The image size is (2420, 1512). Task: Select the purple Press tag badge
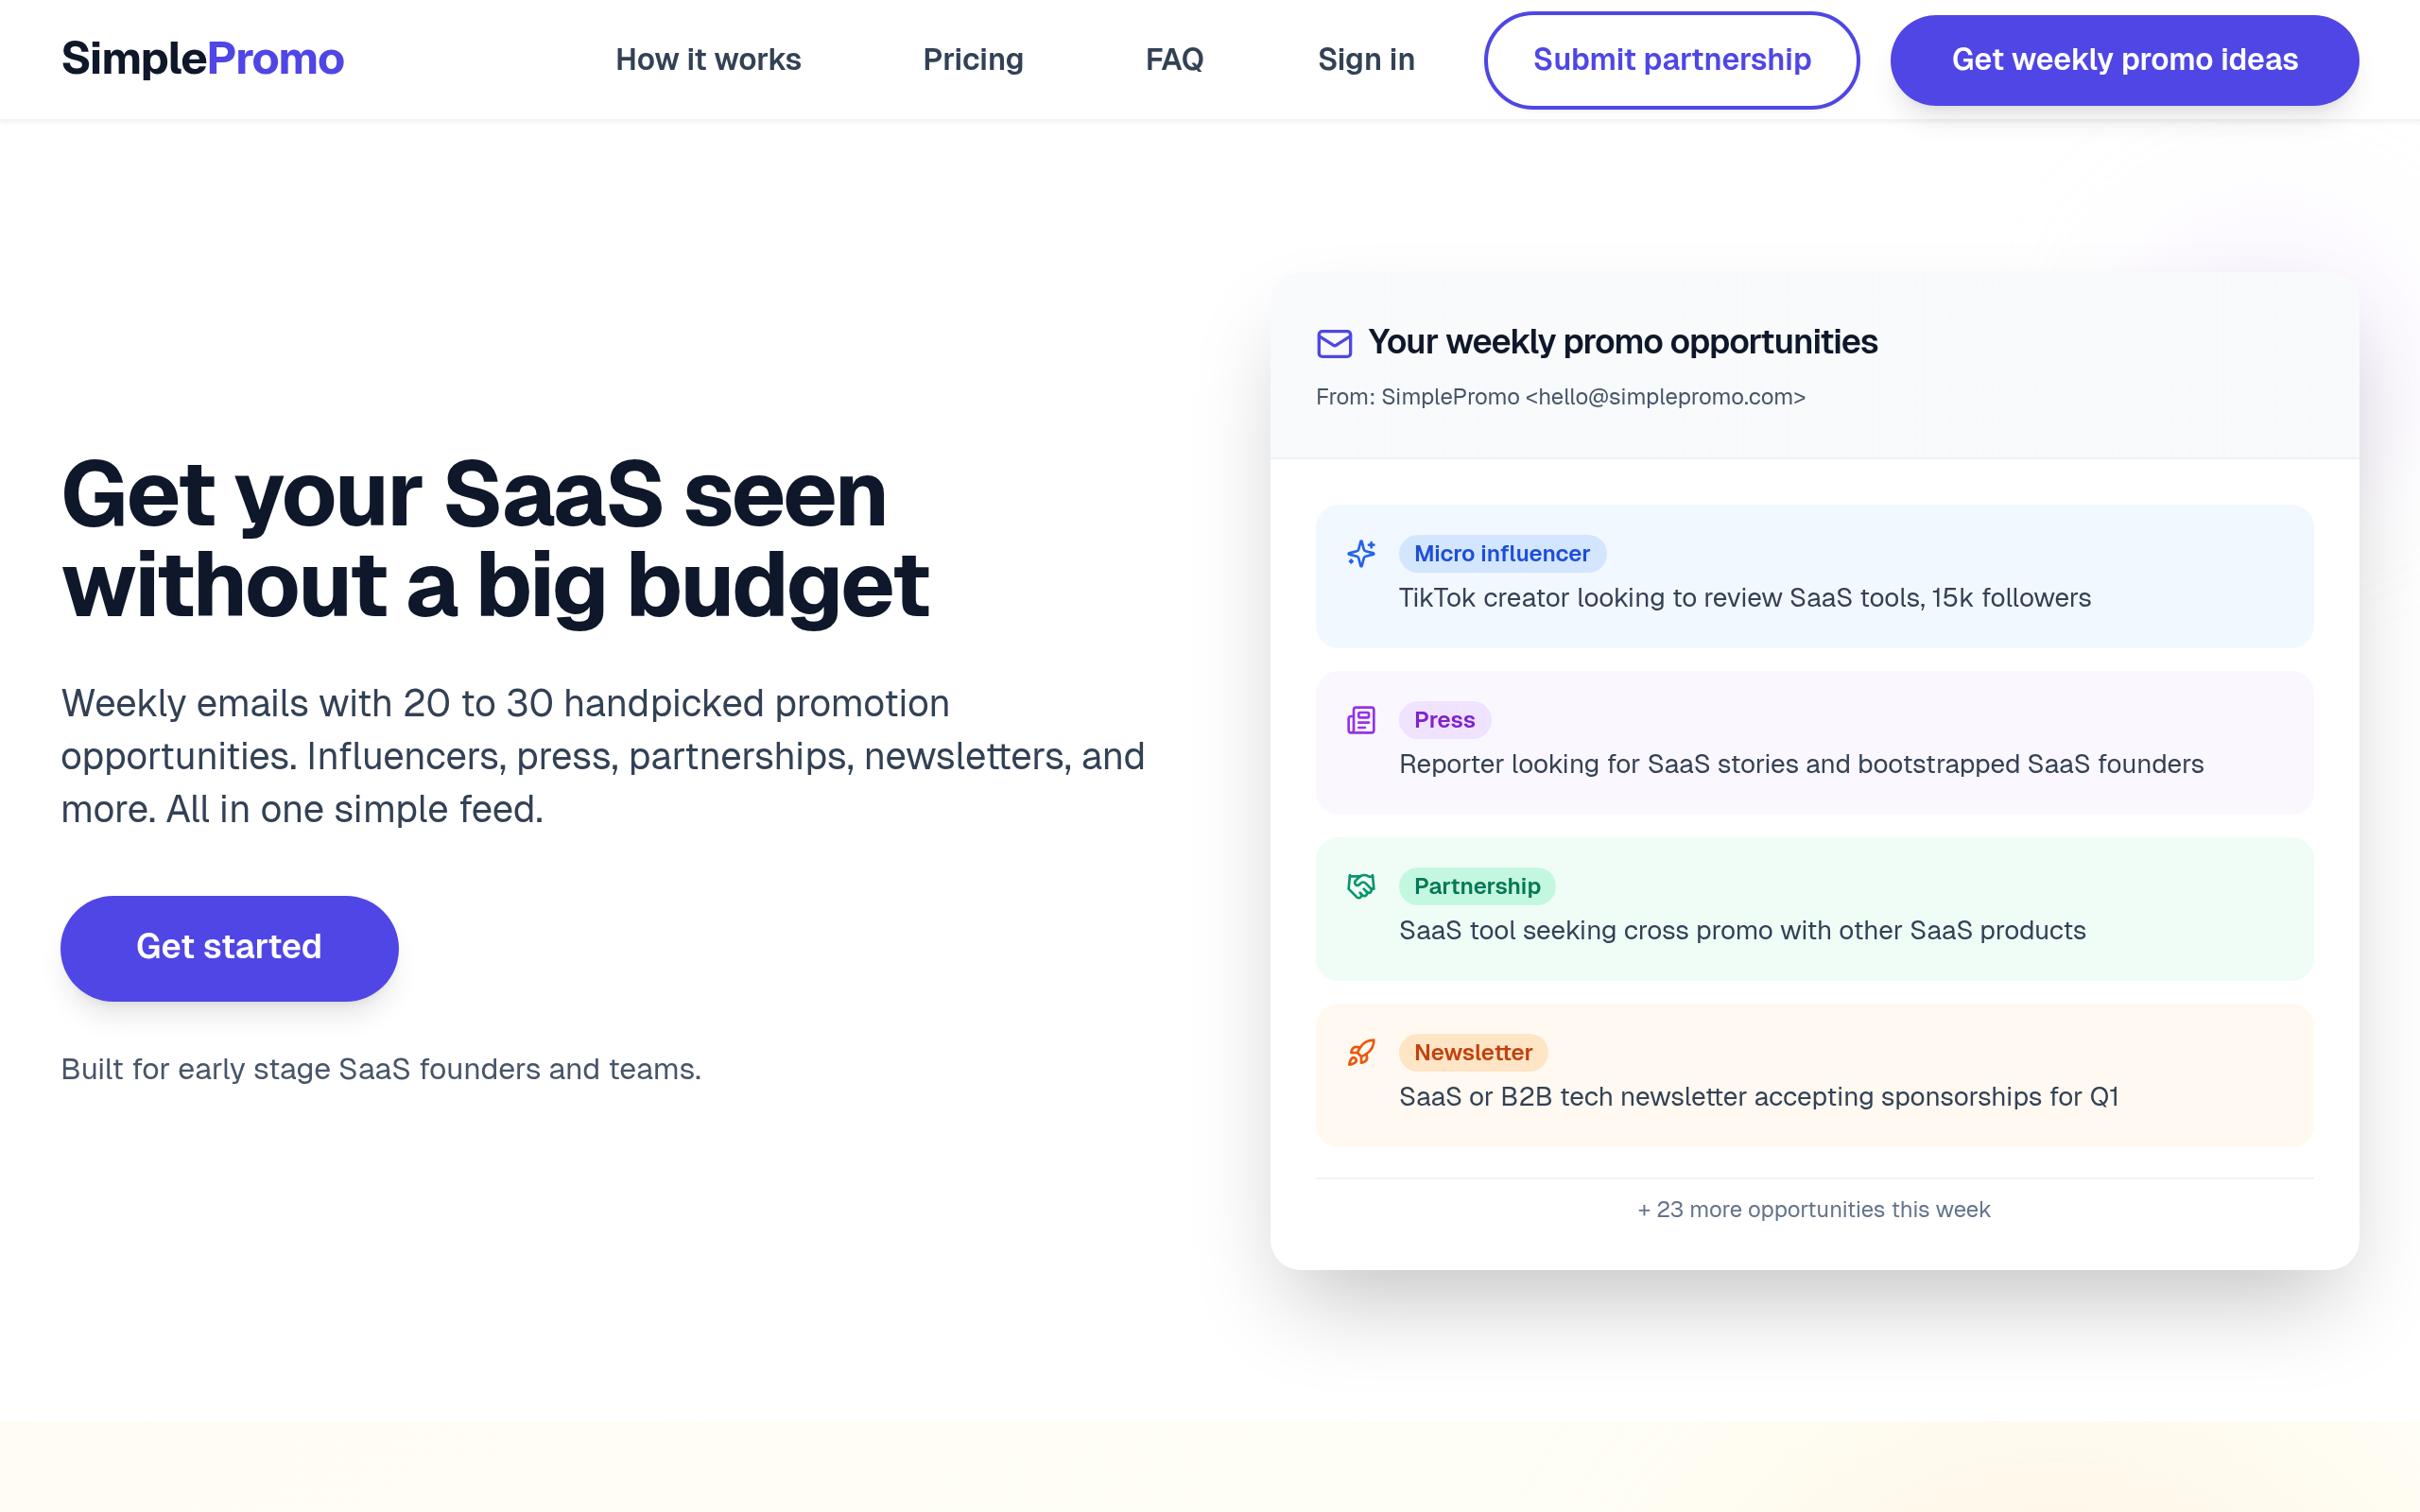pyautogui.click(x=1444, y=720)
